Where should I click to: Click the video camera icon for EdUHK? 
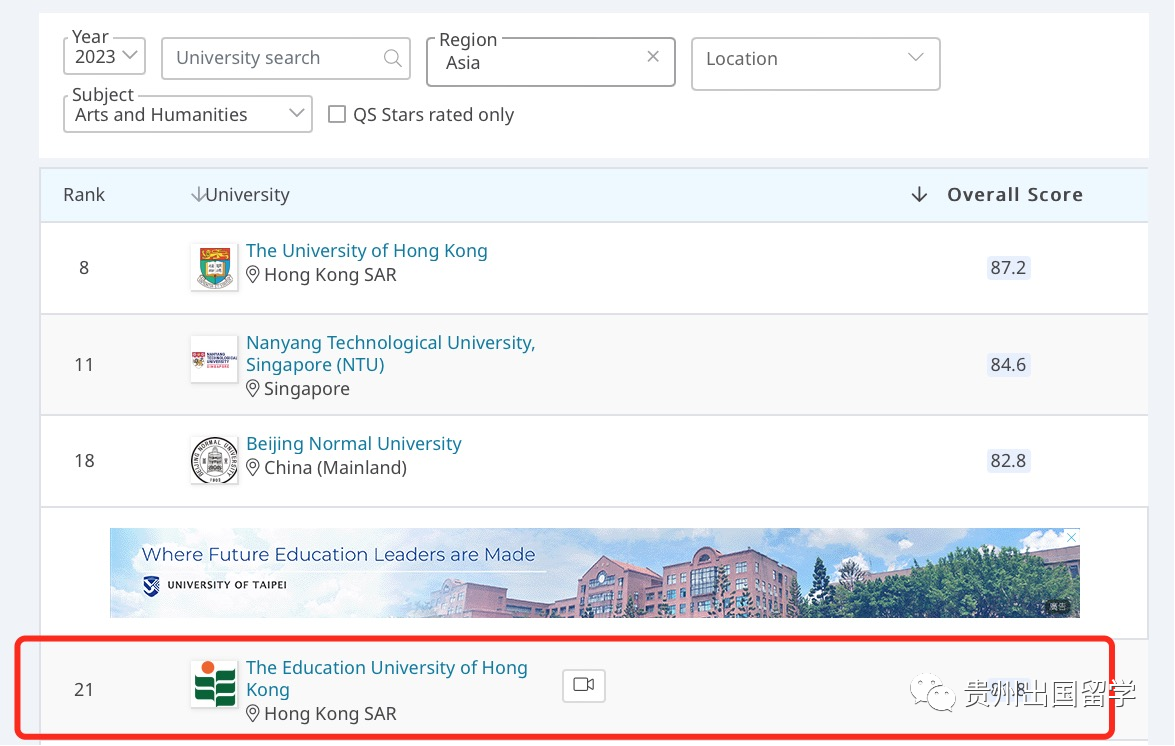[584, 685]
